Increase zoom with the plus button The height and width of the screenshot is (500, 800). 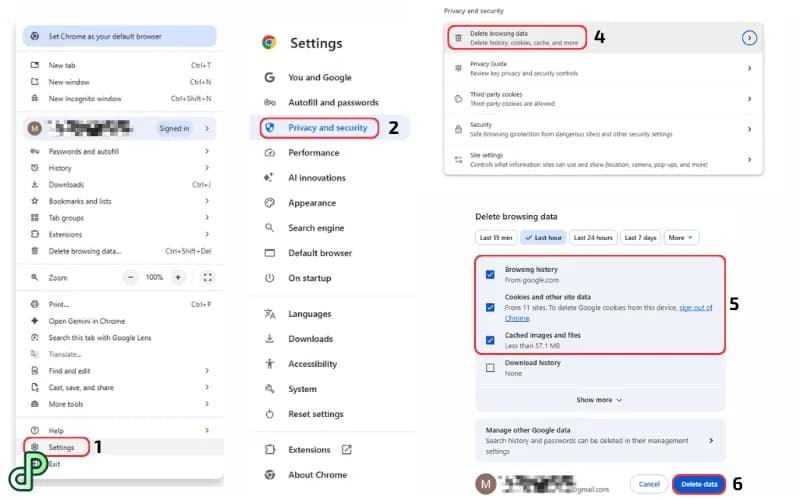(178, 278)
